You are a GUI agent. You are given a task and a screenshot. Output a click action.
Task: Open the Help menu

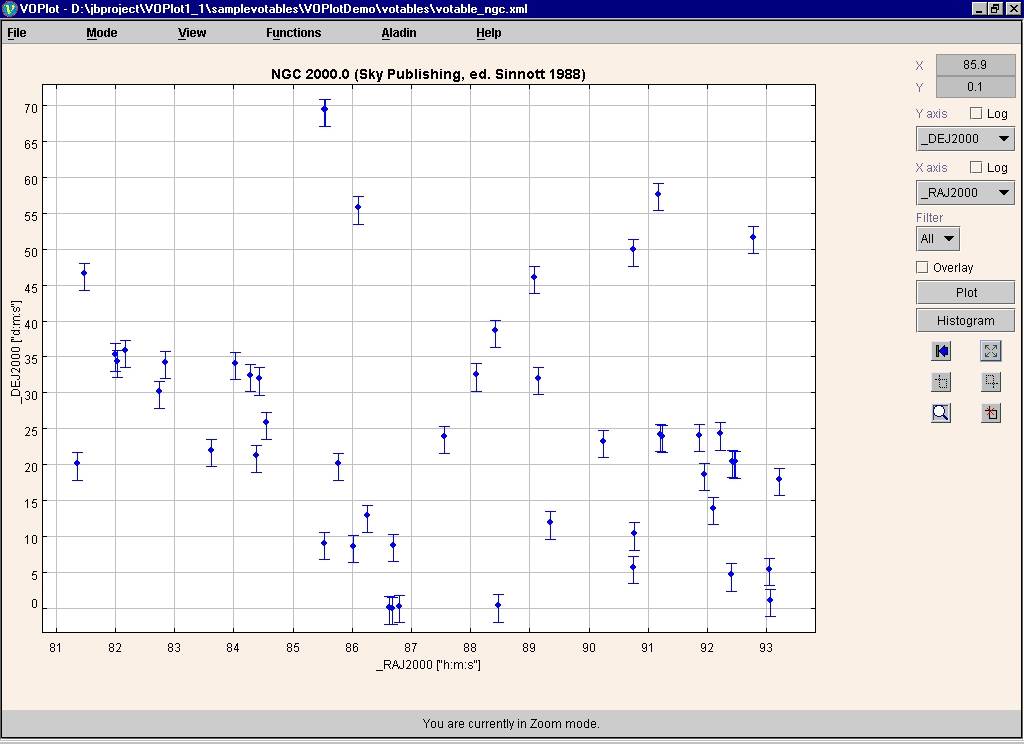click(488, 33)
